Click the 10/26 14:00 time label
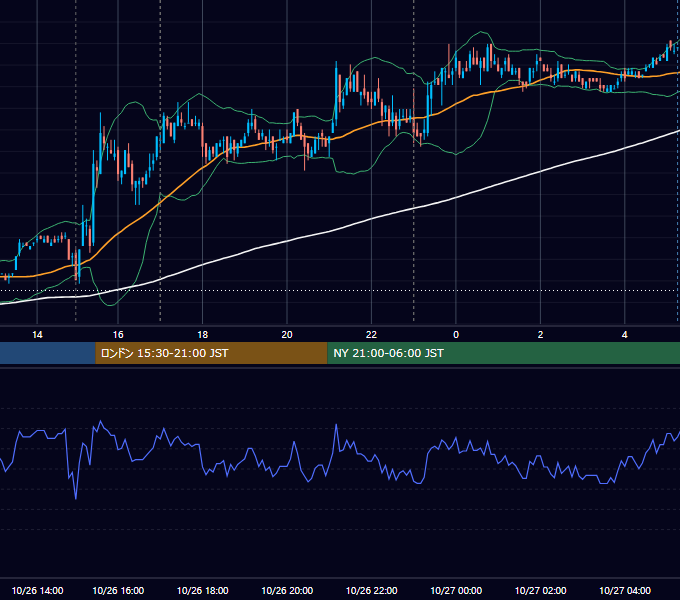The width and height of the screenshot is (680, 600). [x=37, y=590]
